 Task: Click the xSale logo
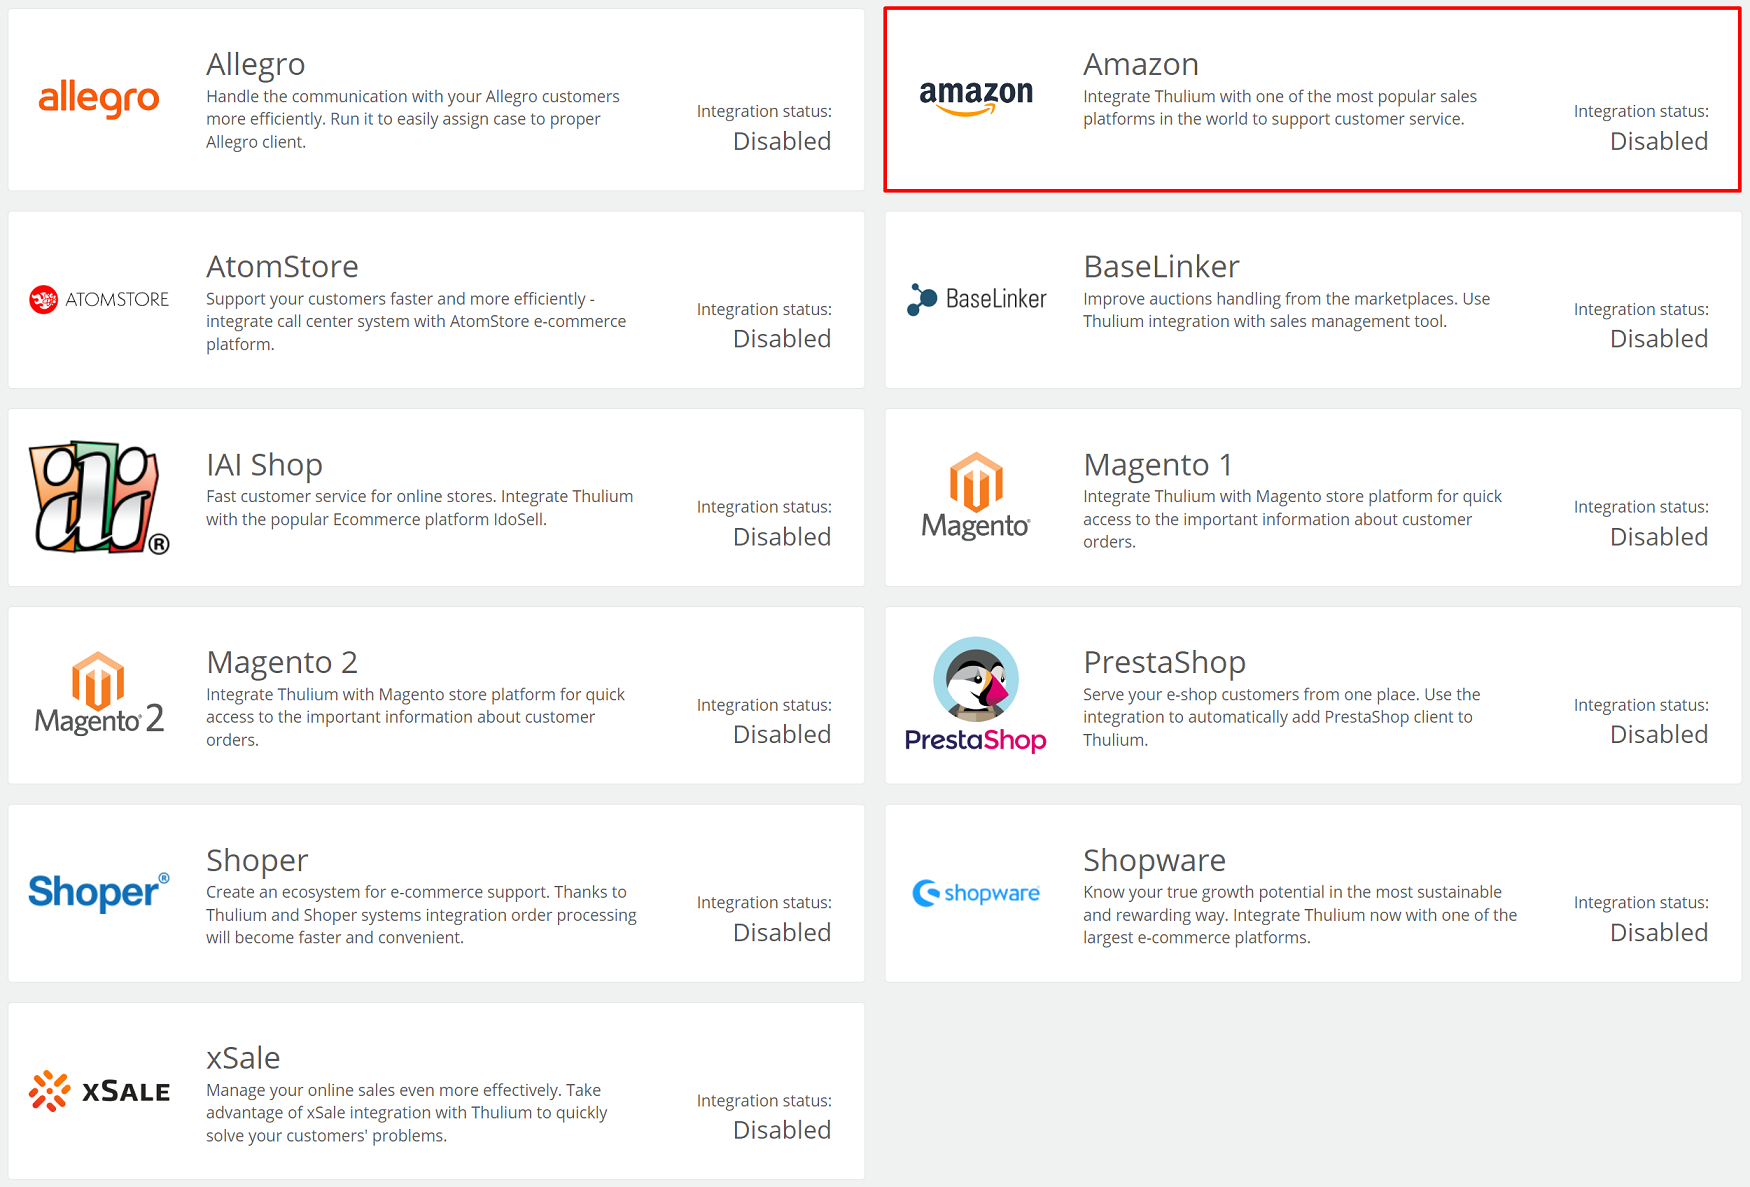click(x=99, y=1091)
